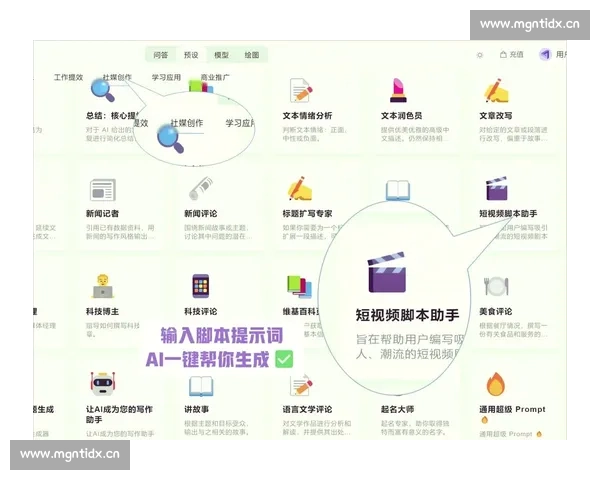This screenshot has height=480, width=600.
Task: Switch to the 问答 tab
Action: click(x=161, y=55)
